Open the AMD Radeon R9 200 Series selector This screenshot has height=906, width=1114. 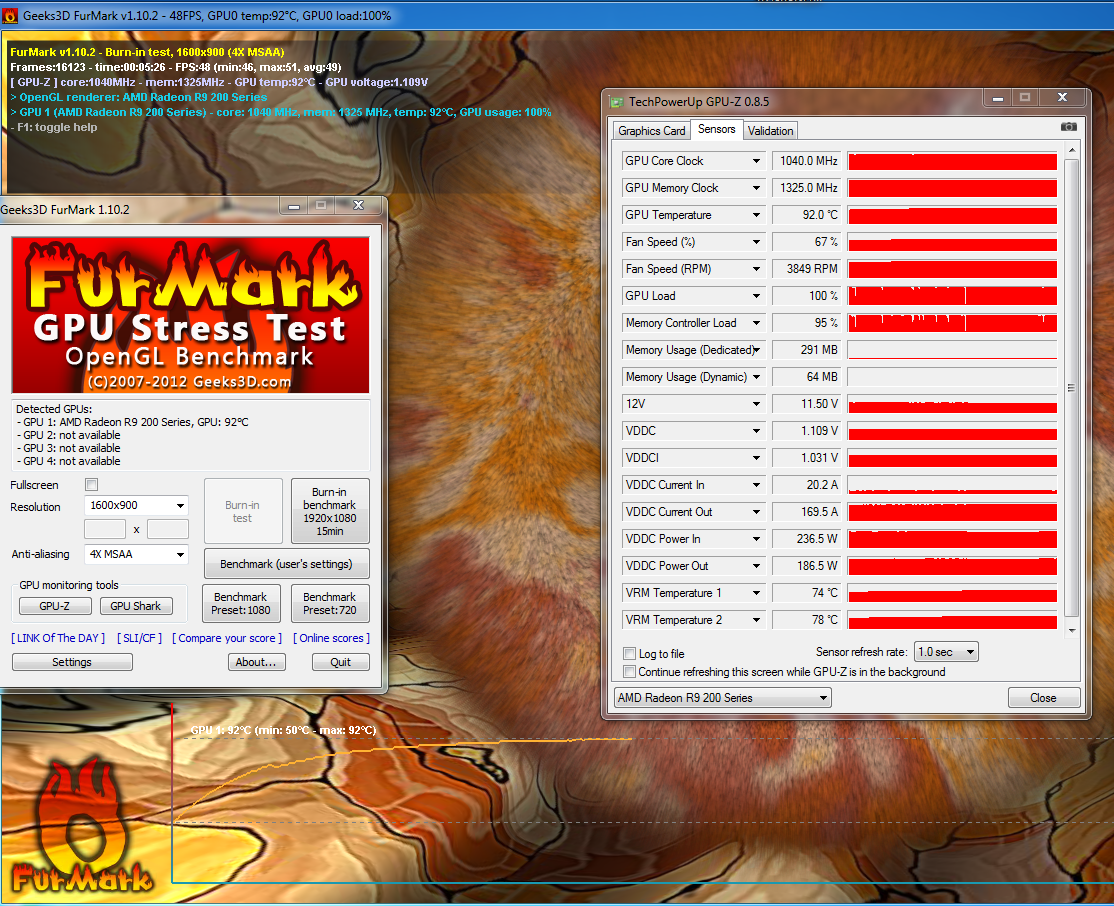pos(723,698)
